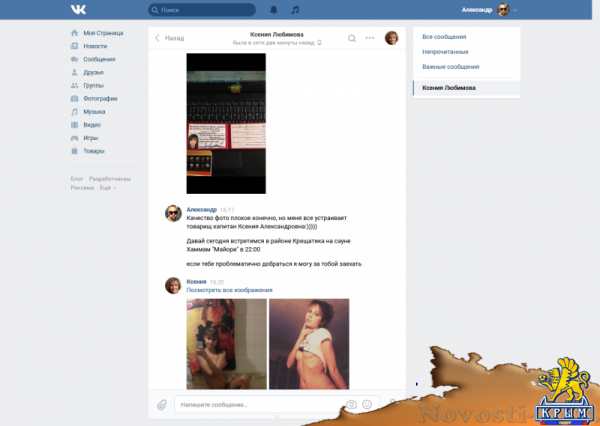
Task: Click the search magnifier in chat header
Action: 352,39
